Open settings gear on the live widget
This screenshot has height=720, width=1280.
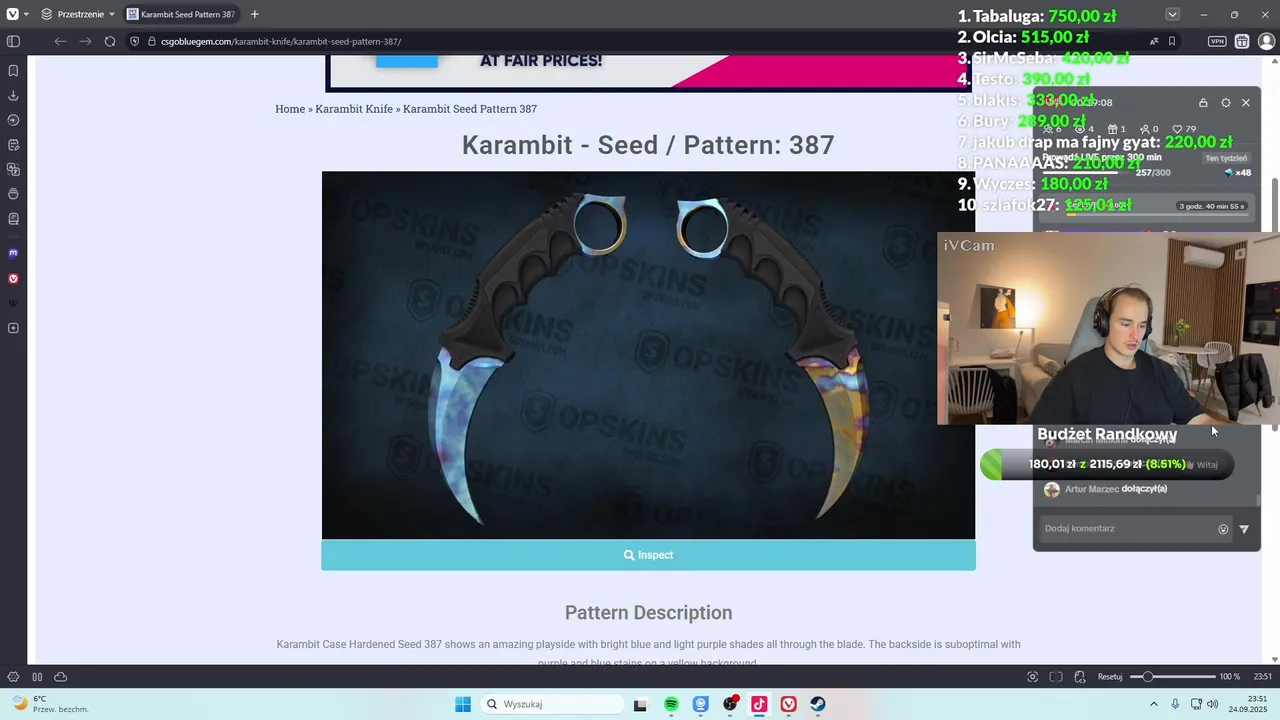tap(1226, 102)
